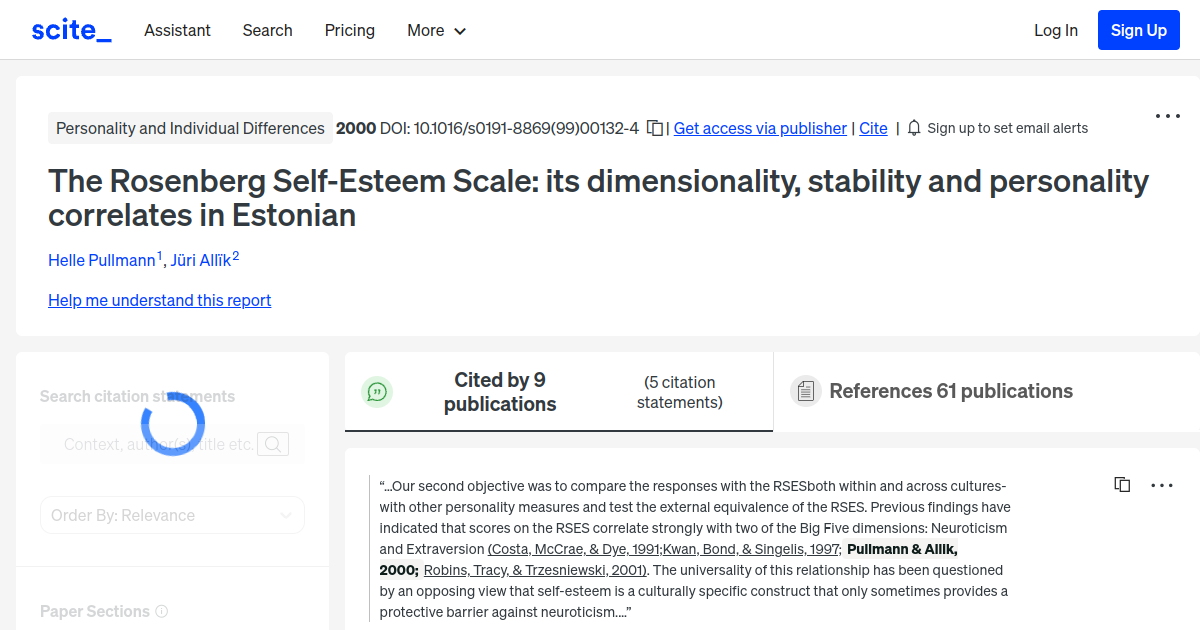Select the Cited by 9 publications tab
Viewport: 1200px width, 630px height.
pos(500,391)
